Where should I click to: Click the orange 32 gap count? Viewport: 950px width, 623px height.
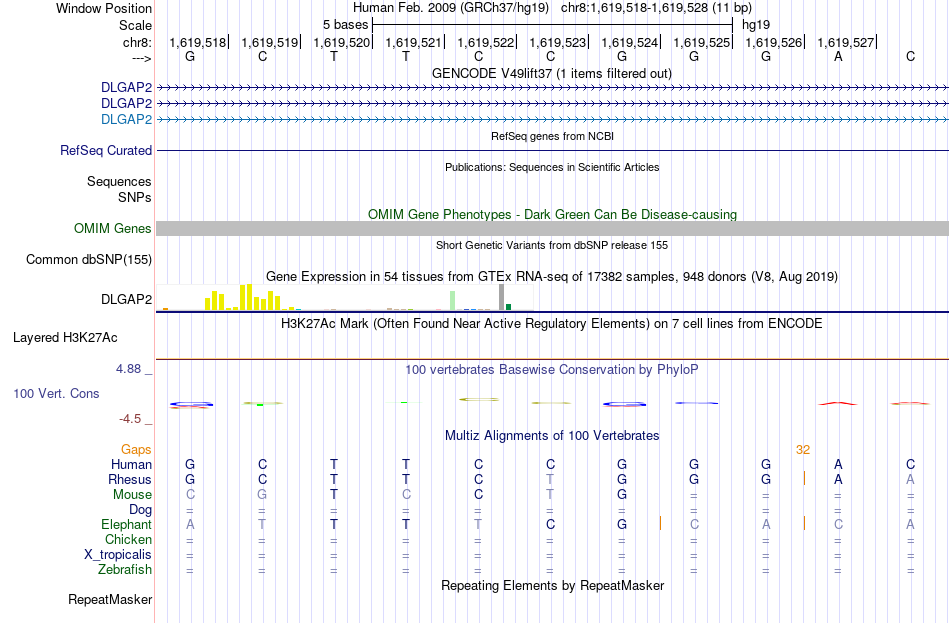pos(803,450)
